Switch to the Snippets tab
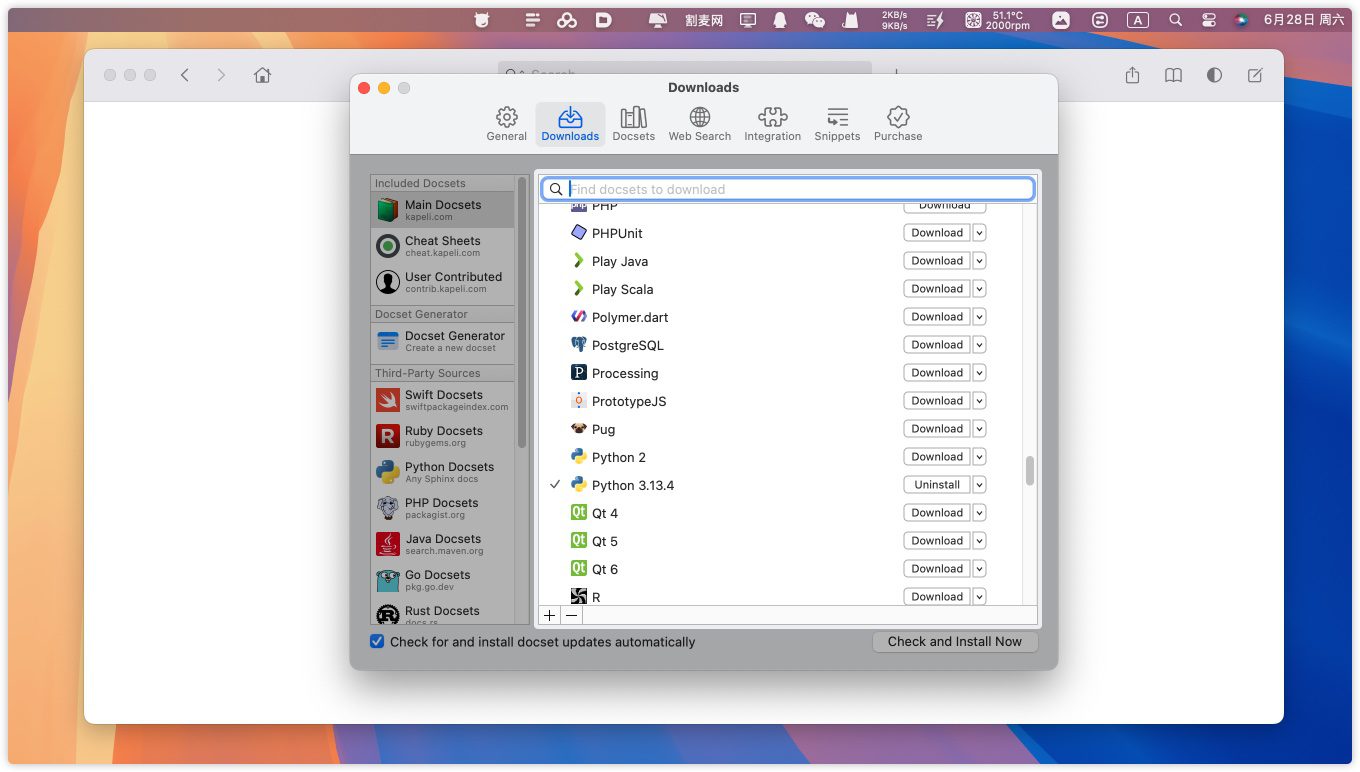 [837, 124]
